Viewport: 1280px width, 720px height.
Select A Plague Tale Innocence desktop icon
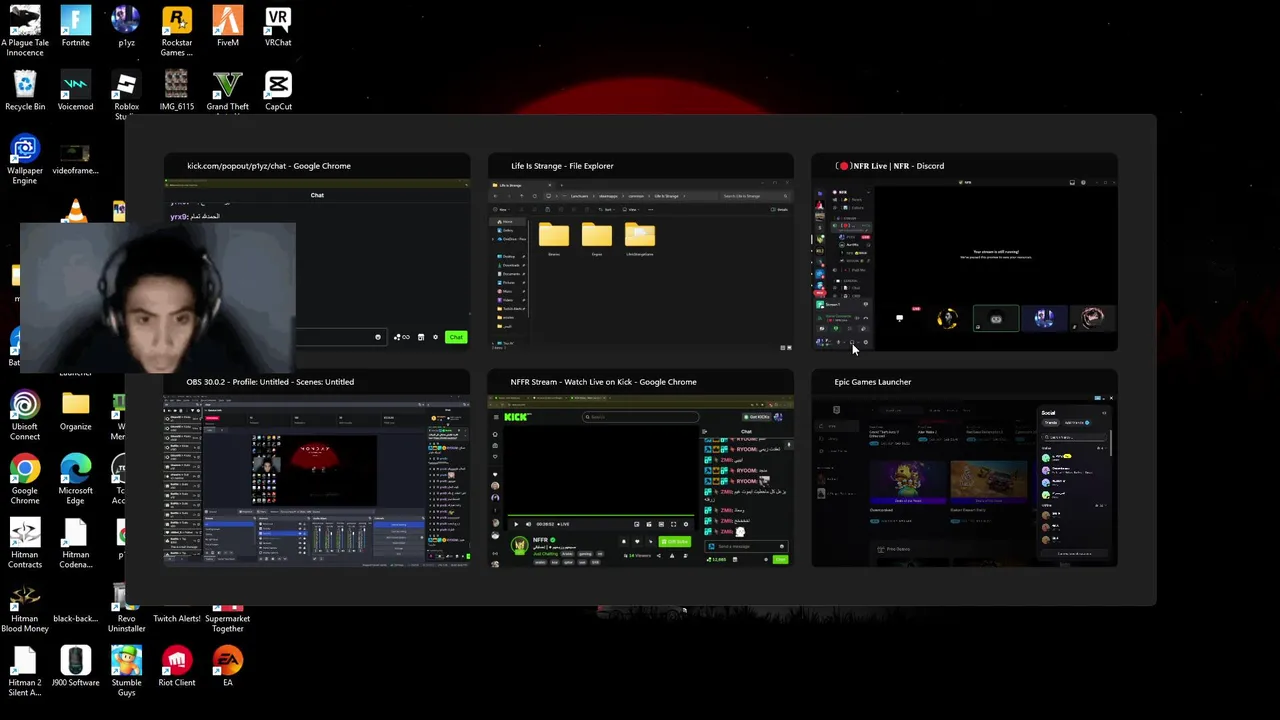25,31
